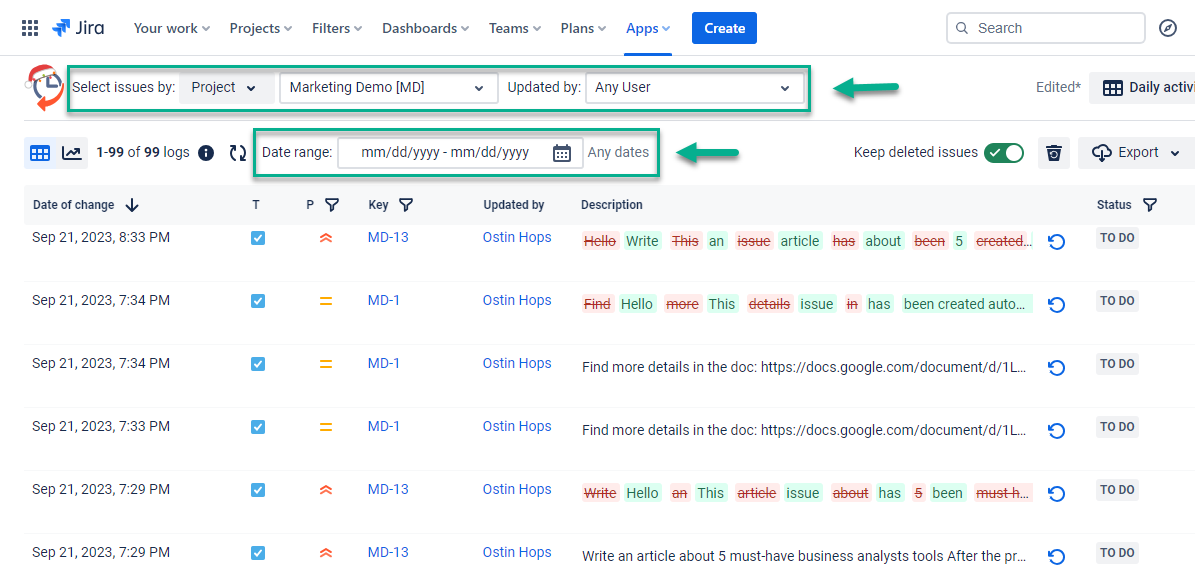Filter by Status column funnel icon
1195x577 pixels.
1150,205
